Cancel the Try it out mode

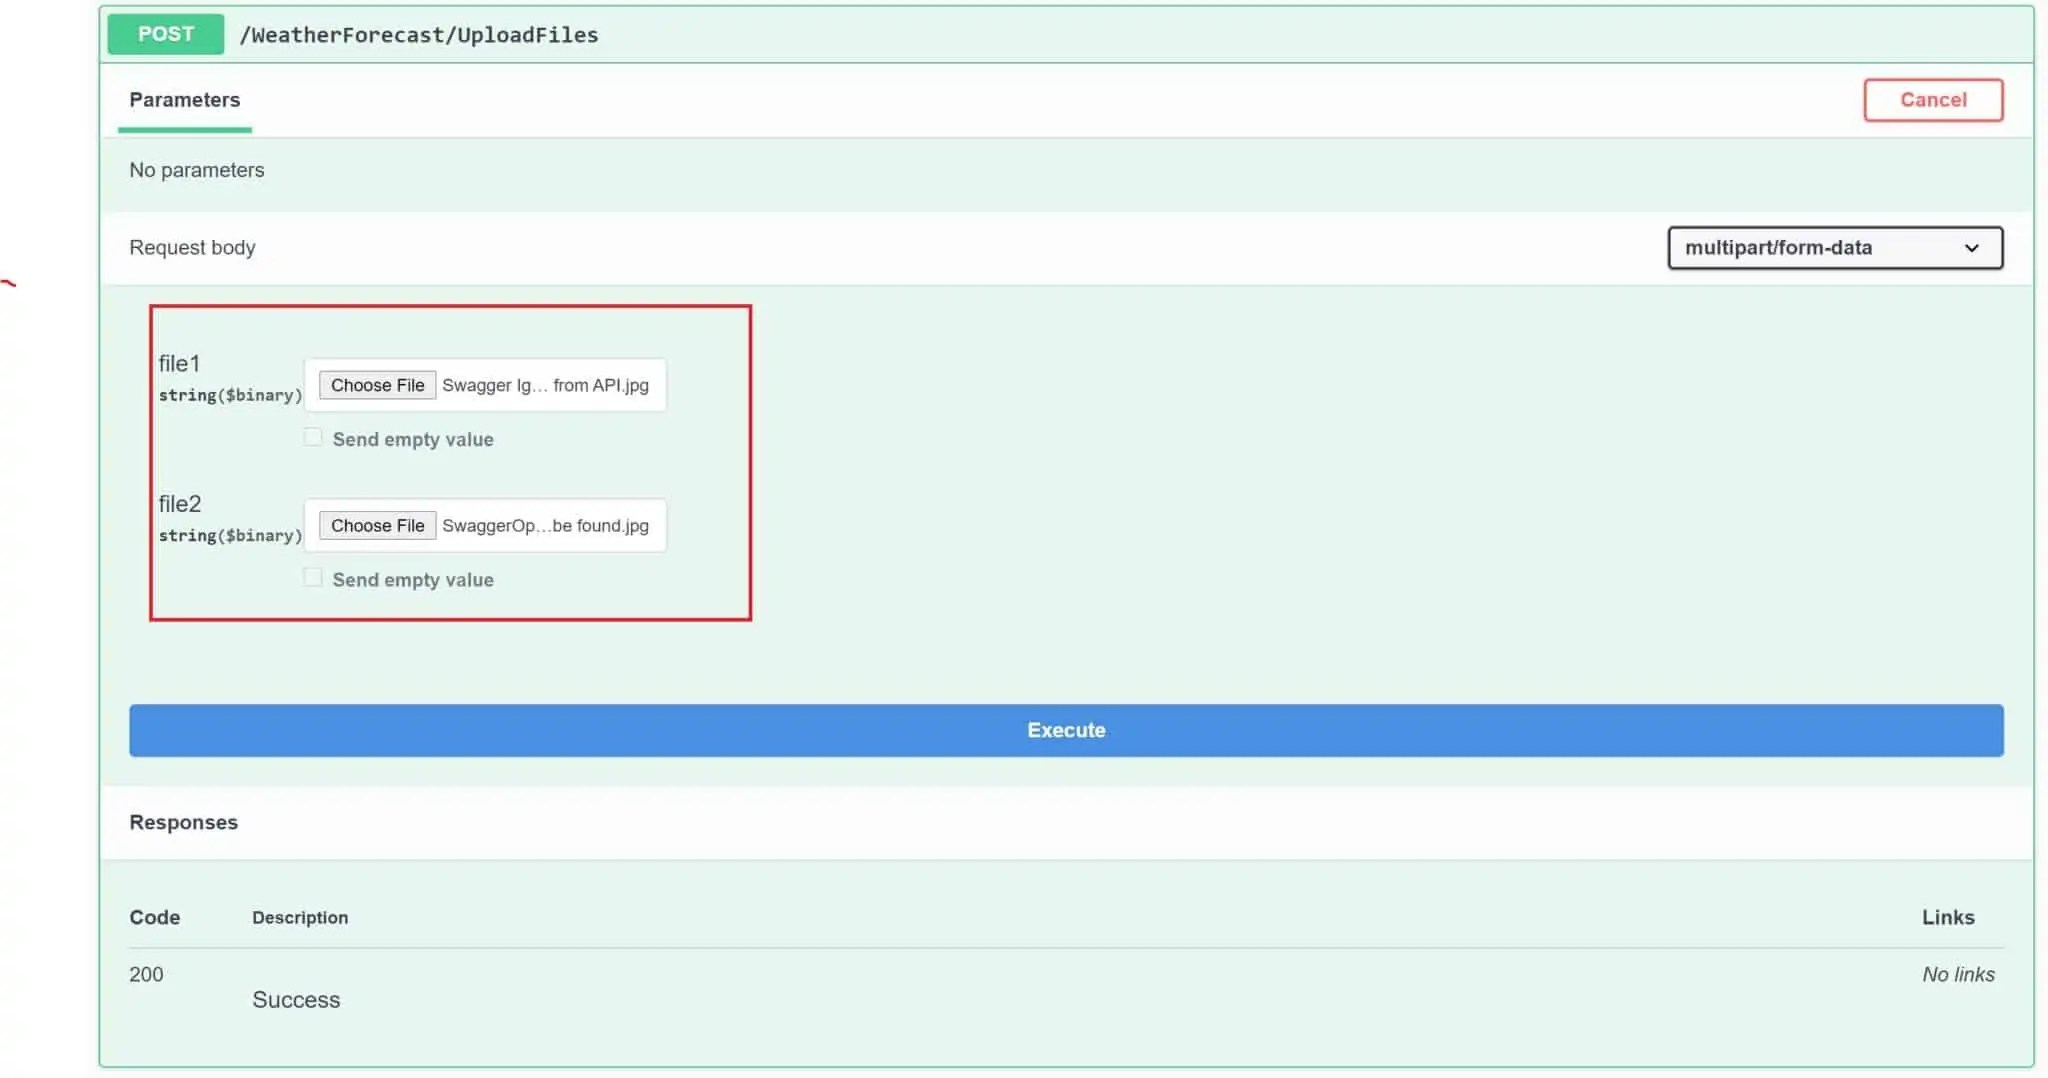click(x=1931, y=100)
